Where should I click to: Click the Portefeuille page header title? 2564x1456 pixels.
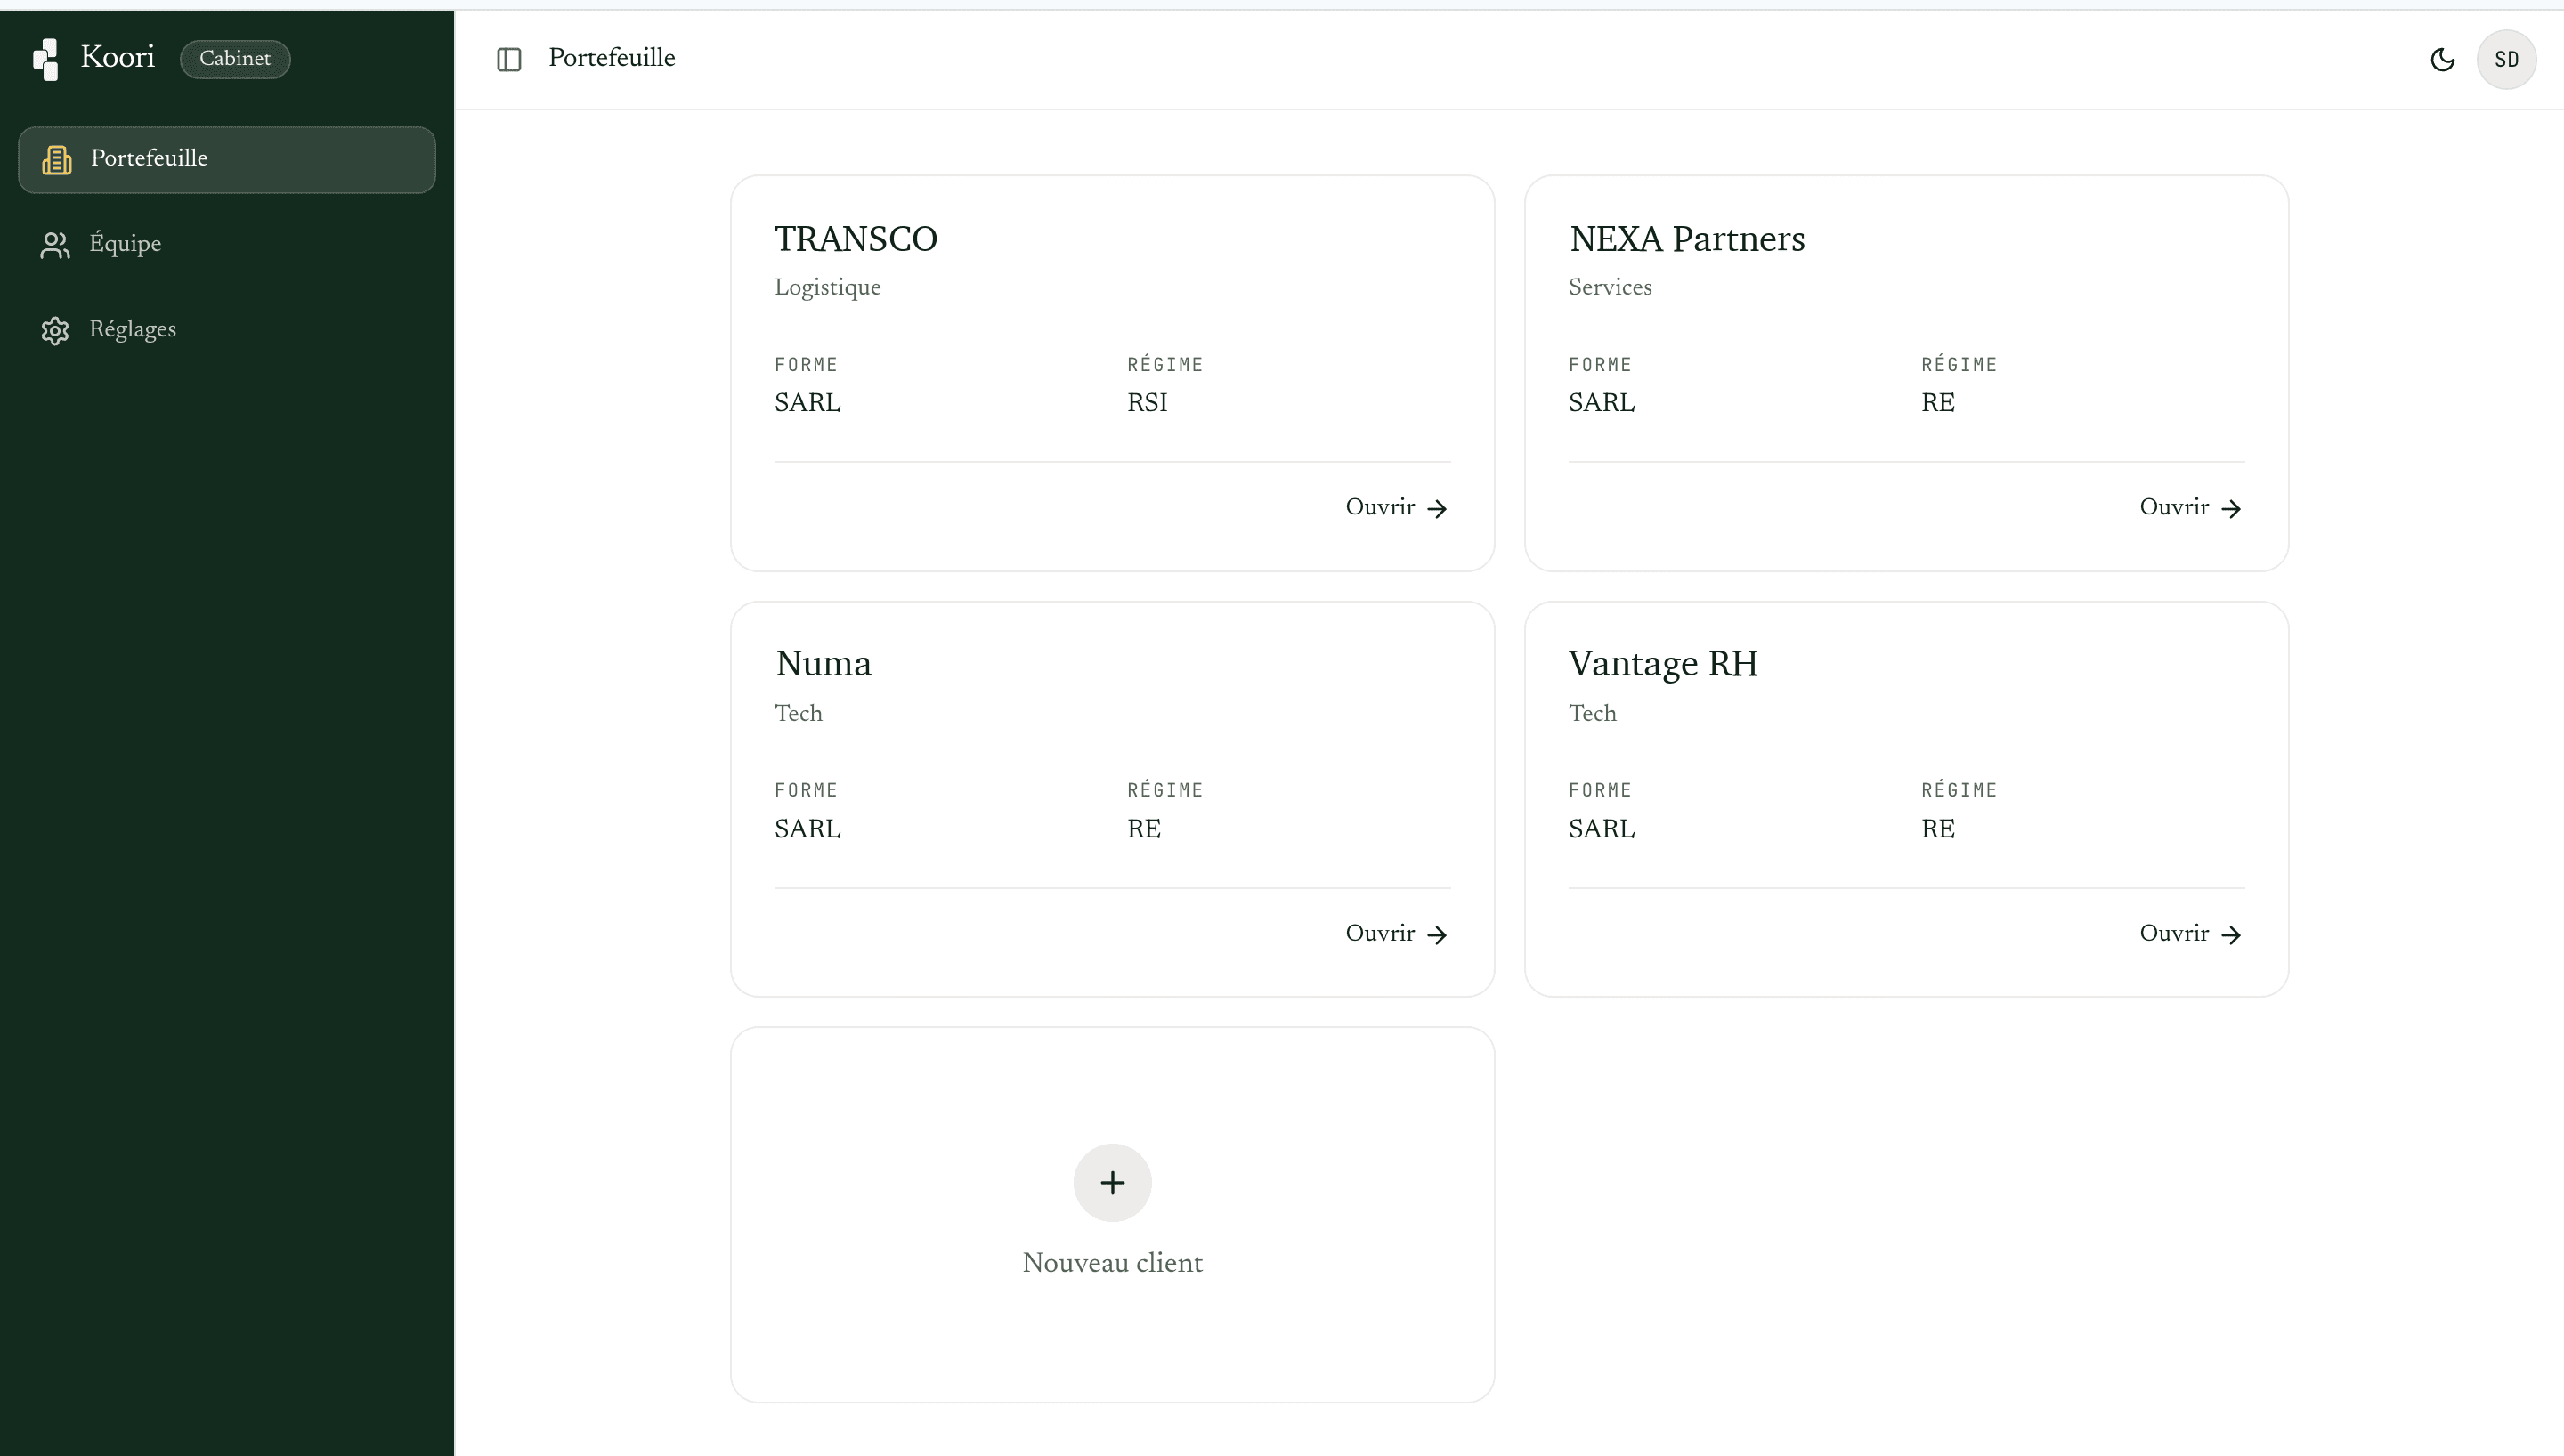612,58
